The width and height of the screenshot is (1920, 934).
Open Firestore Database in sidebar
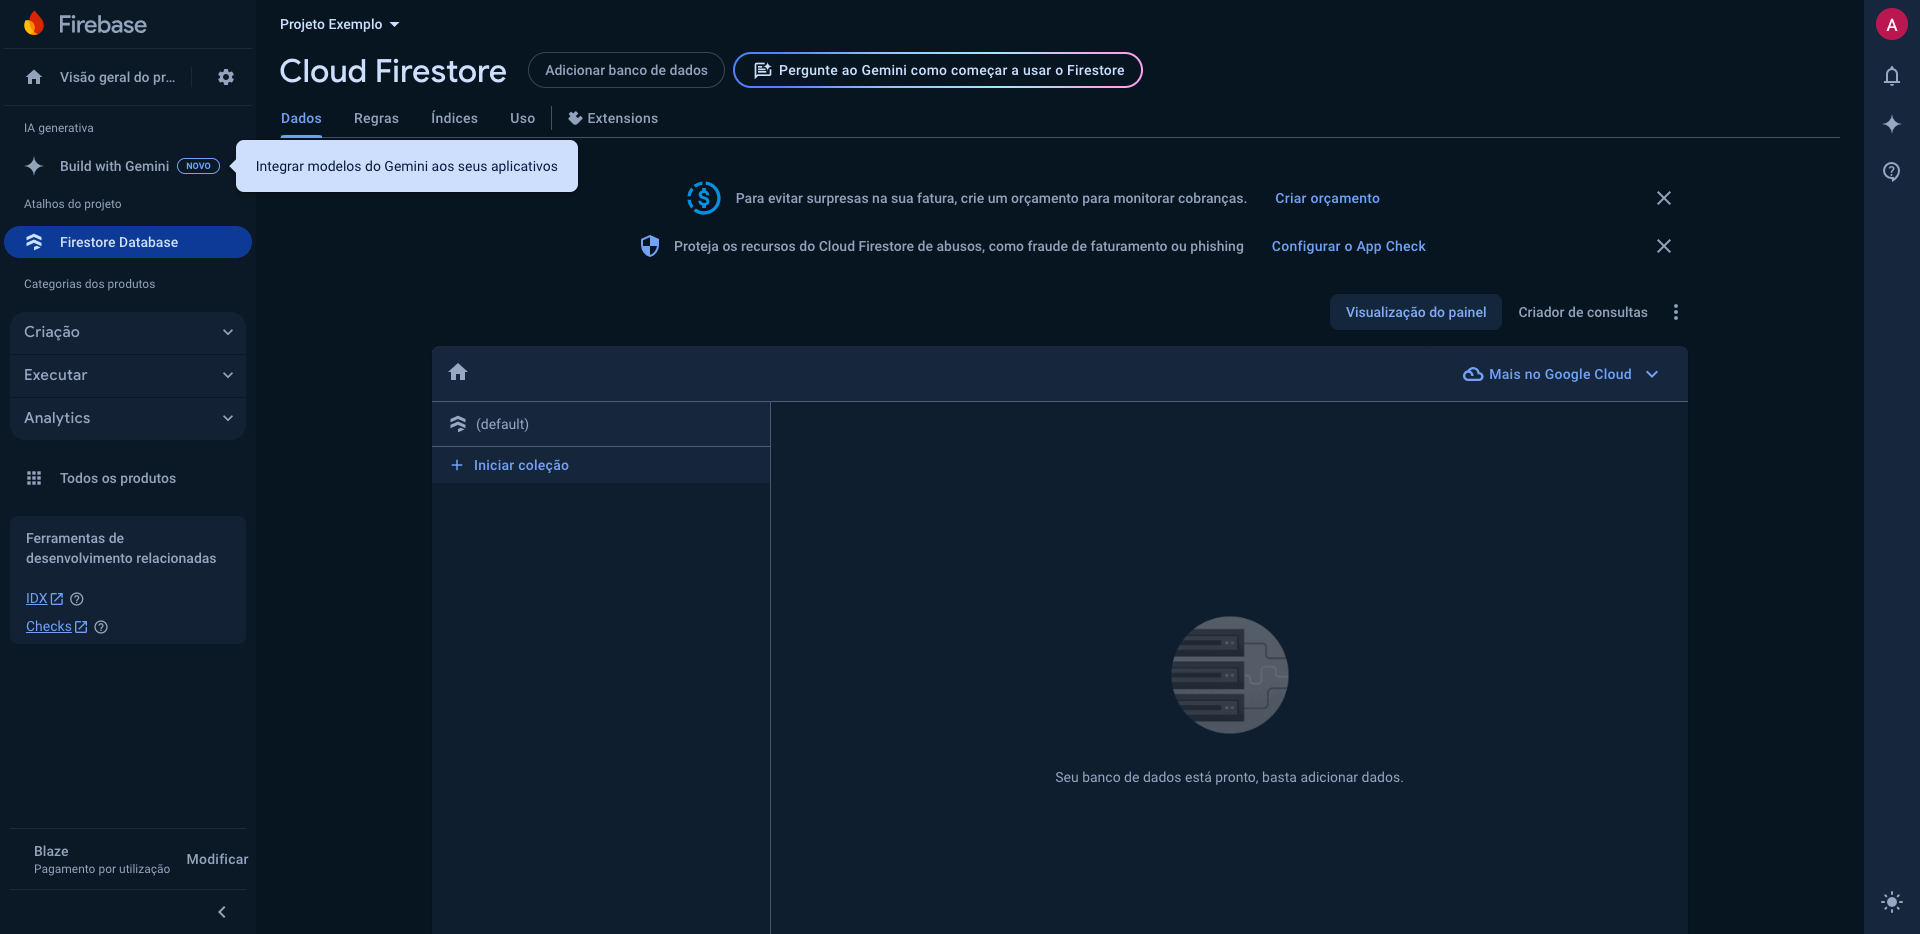128,242
